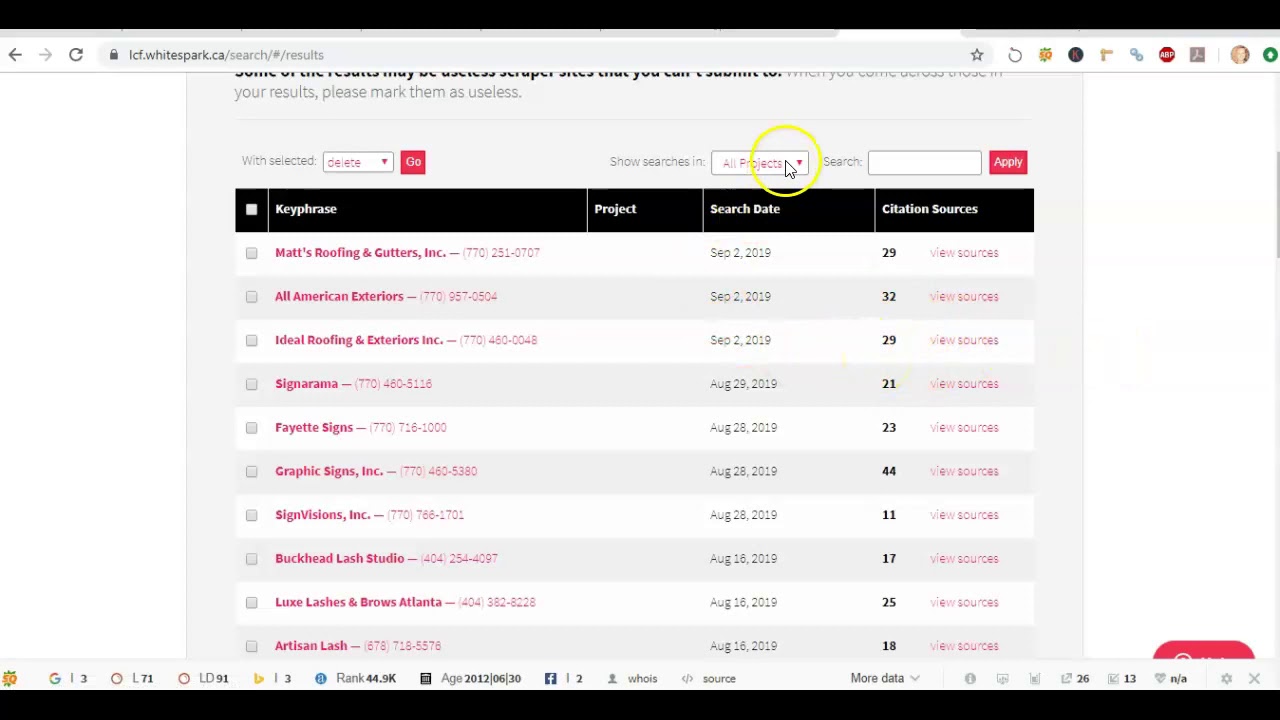The height and width of the screenshot is (720, 1280).
Task: Click the browser forward arrow
Action: 45,55
